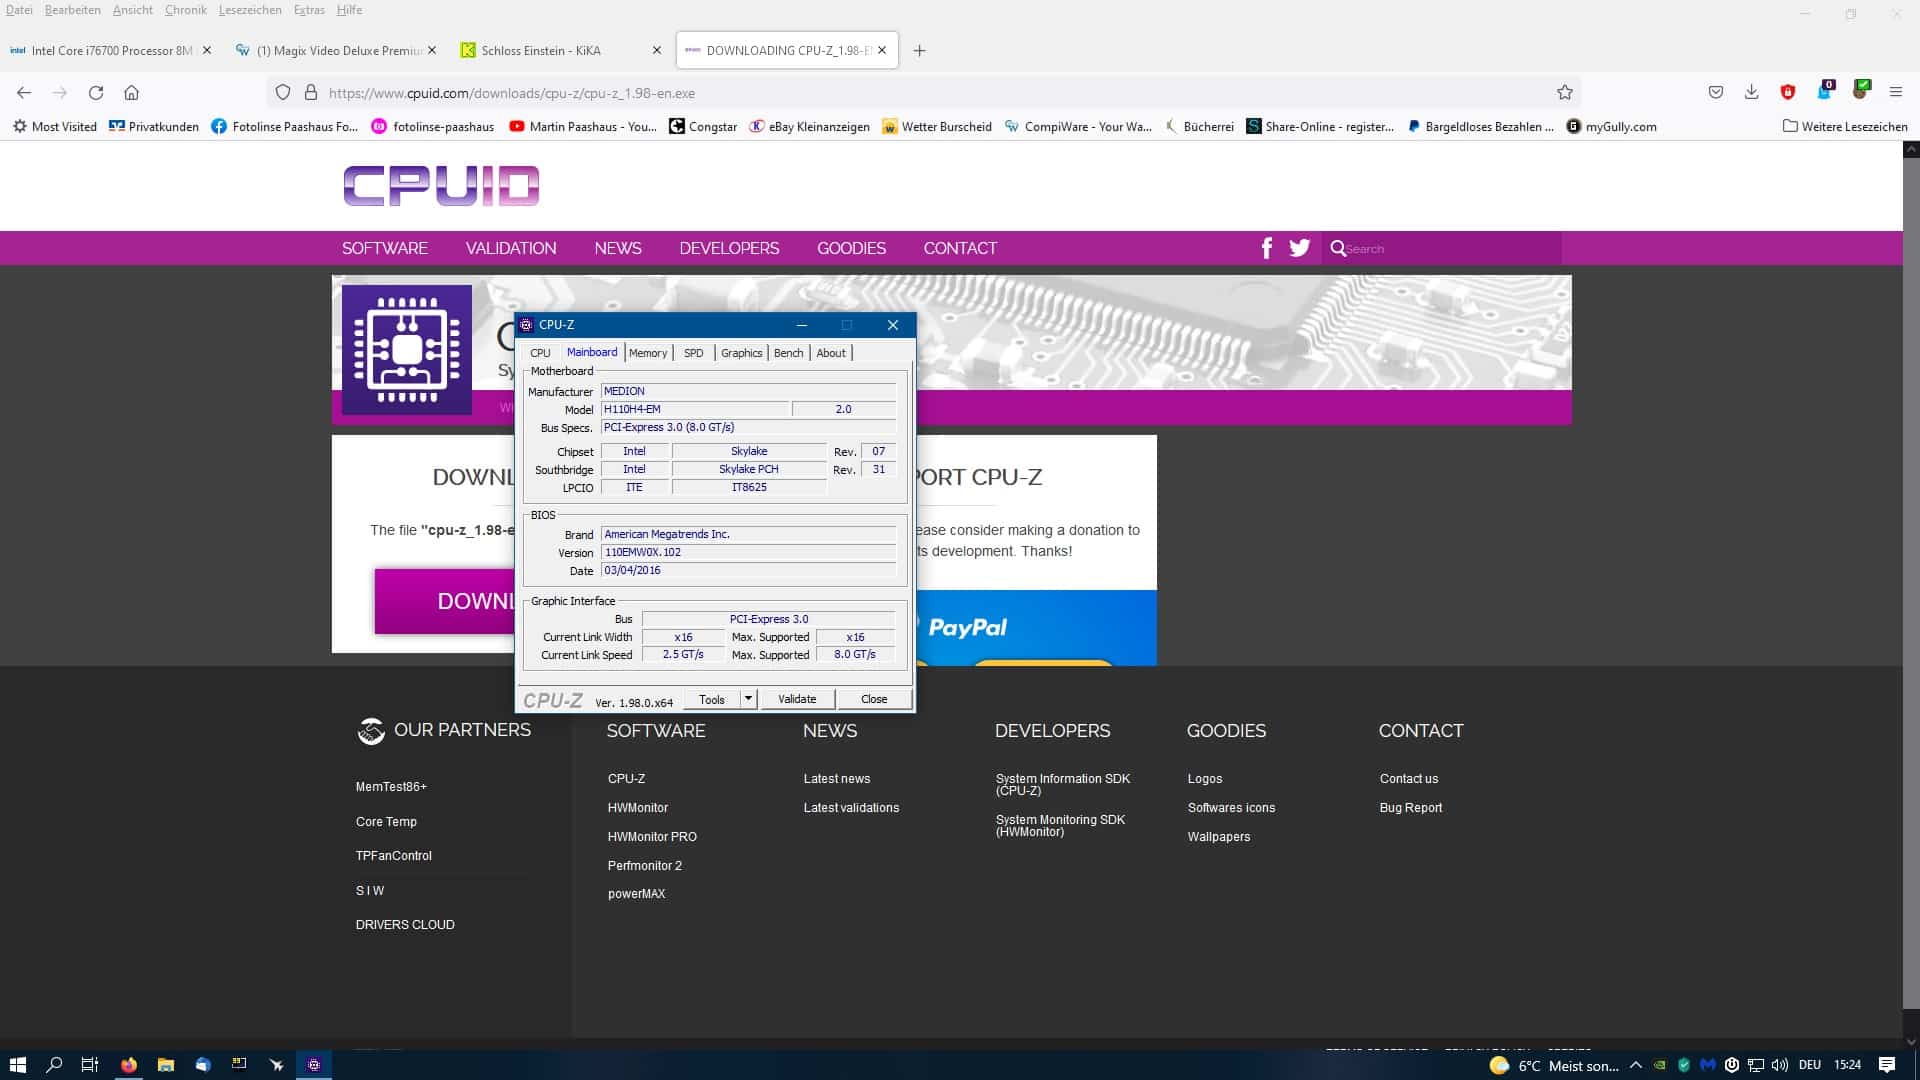Open Firefox from the Windows taskbar

click(129, 1065)
